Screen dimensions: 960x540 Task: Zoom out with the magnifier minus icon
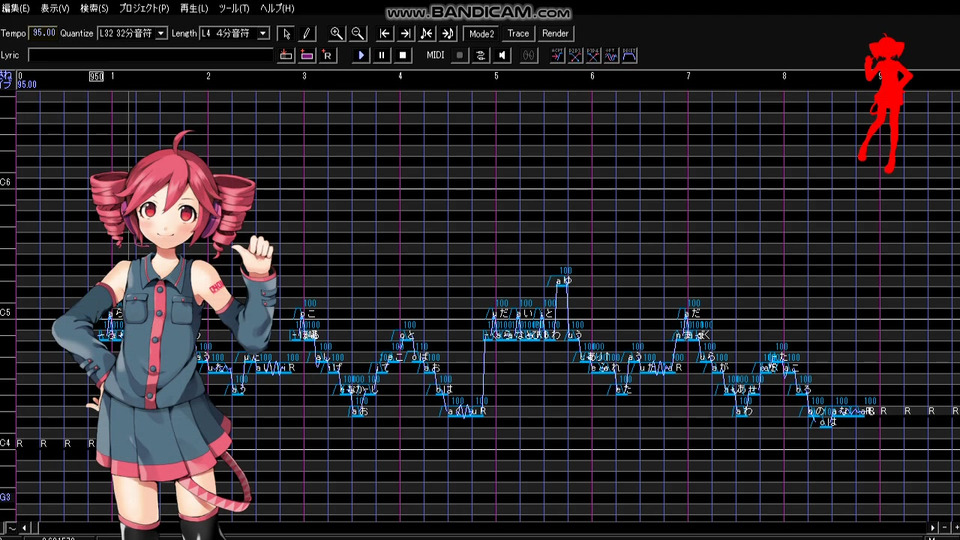(x=358, y=34)
